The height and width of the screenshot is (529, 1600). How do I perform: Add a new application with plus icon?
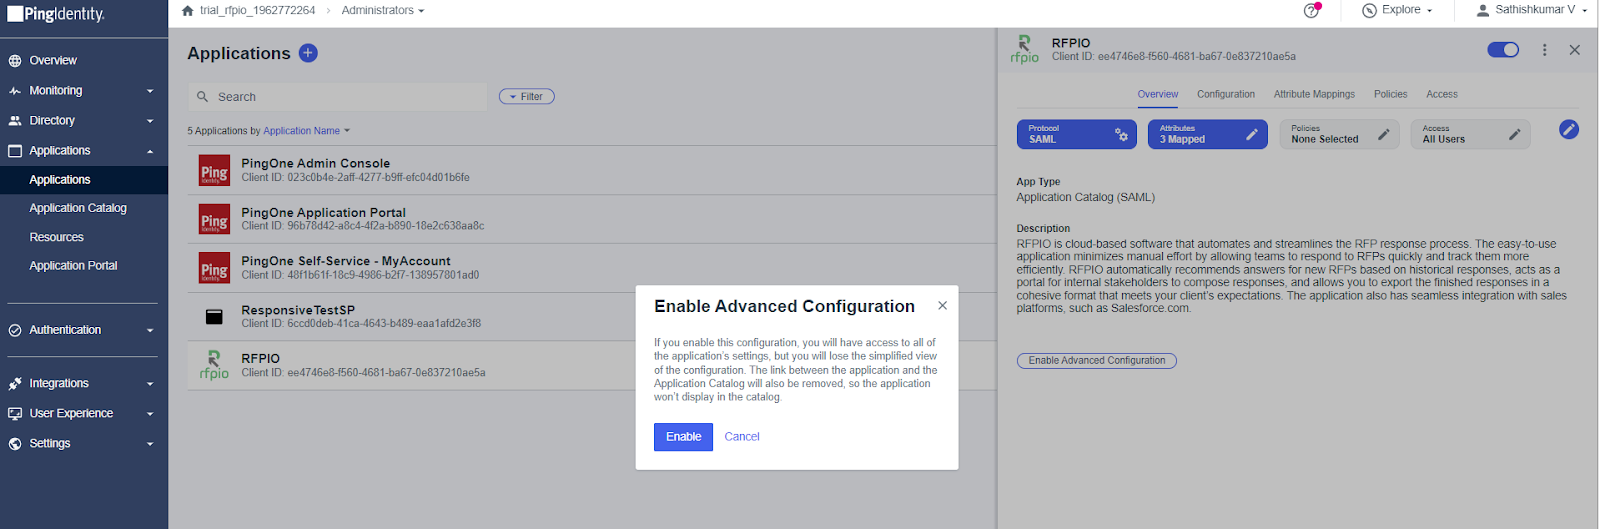pyautogui.click(x=308, y=53)
